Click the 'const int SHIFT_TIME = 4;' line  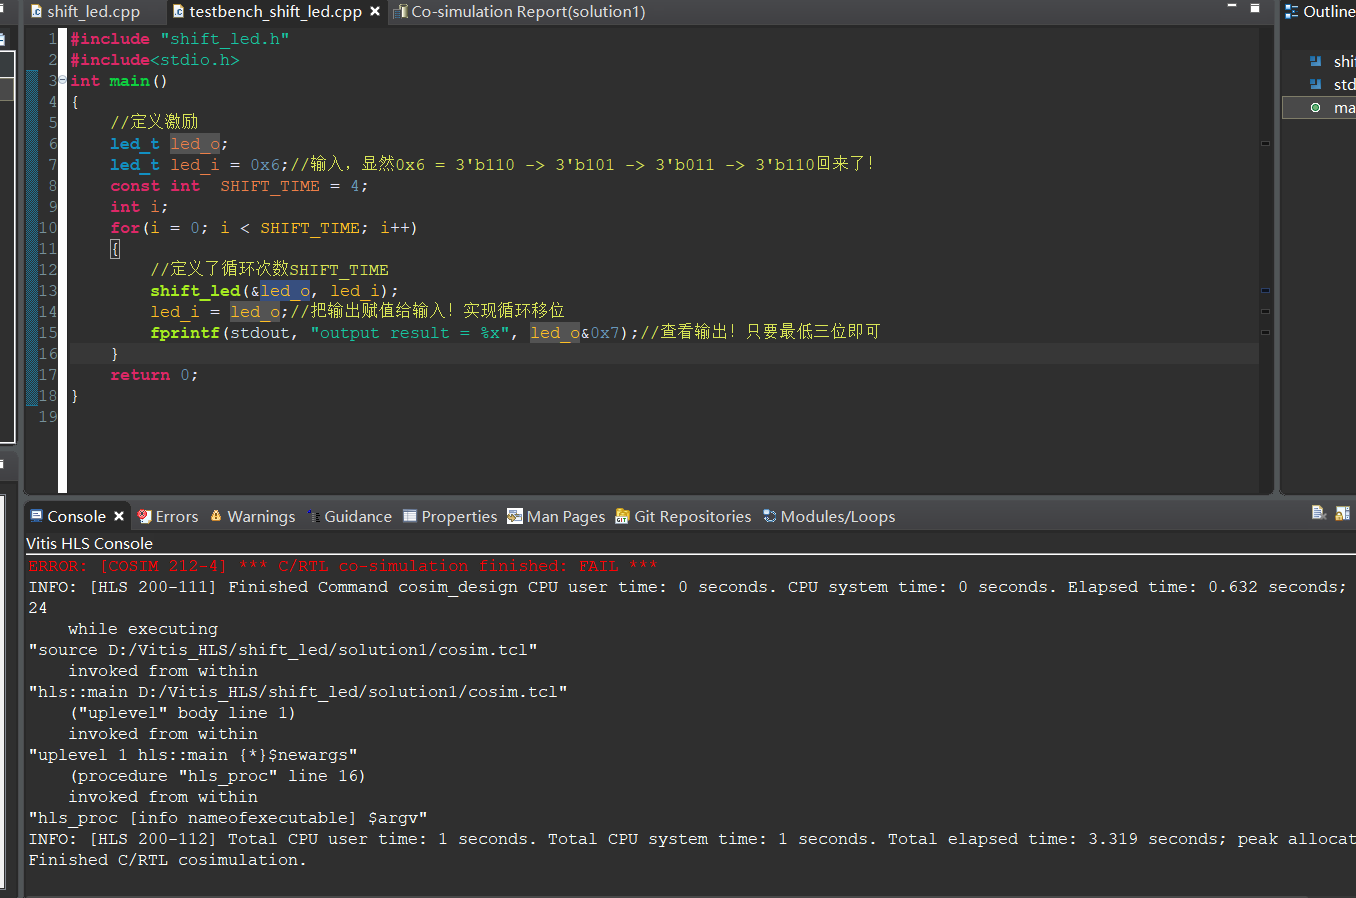[x=239, y=186]
